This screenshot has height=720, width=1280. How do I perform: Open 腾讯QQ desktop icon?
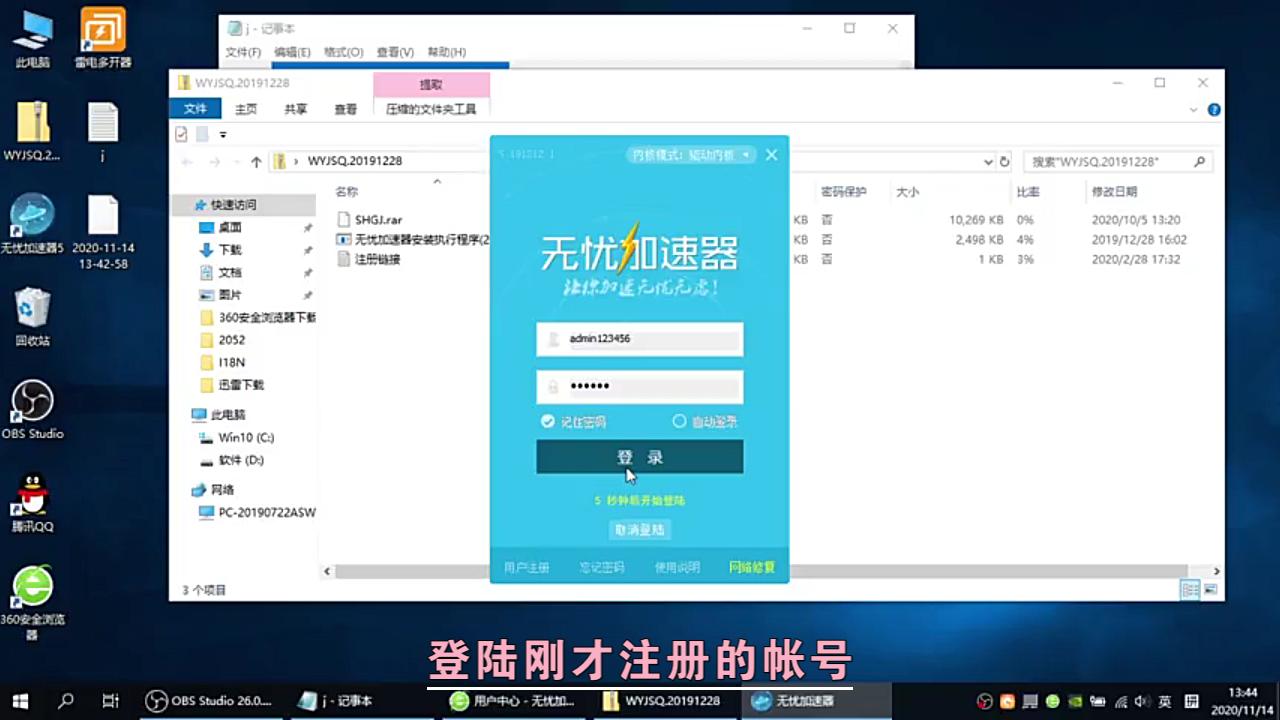point(32,502)
